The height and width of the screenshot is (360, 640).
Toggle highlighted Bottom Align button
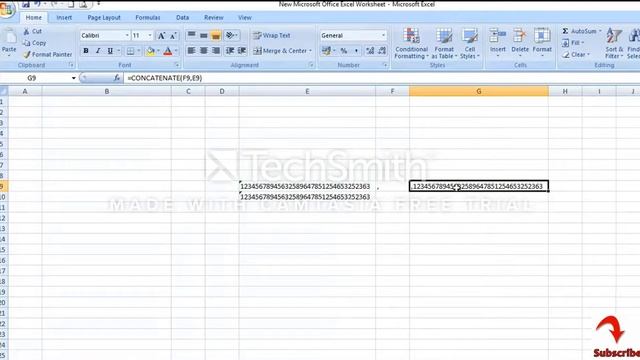click(216, 36)
